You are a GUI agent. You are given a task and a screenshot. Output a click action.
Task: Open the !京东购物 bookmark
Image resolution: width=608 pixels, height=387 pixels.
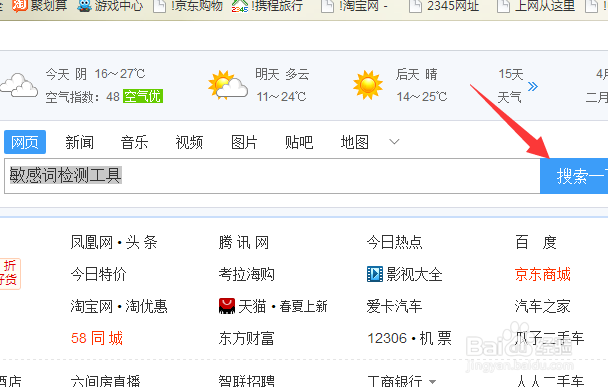[188, 6]
